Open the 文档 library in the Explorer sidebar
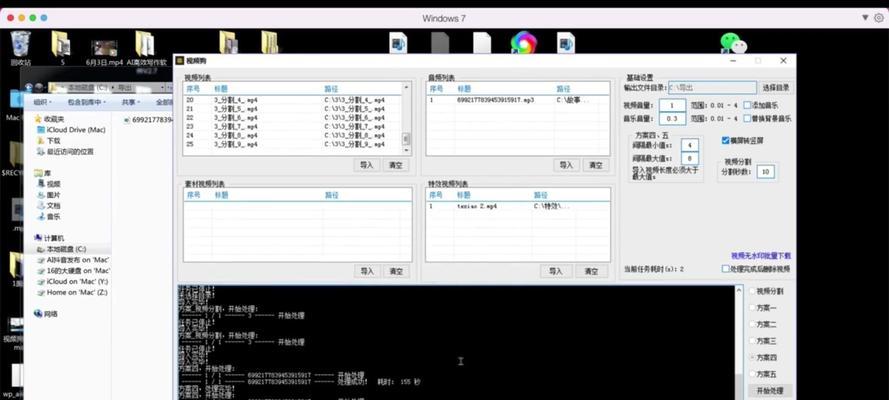The width and height of the screenshot is (889, 400). coord(49,206)
